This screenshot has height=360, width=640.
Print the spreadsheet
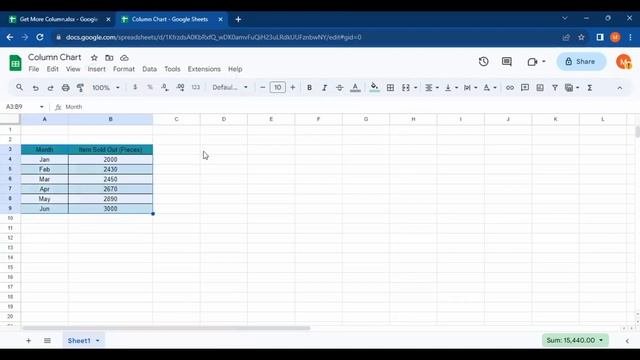(x=65, y=88)
